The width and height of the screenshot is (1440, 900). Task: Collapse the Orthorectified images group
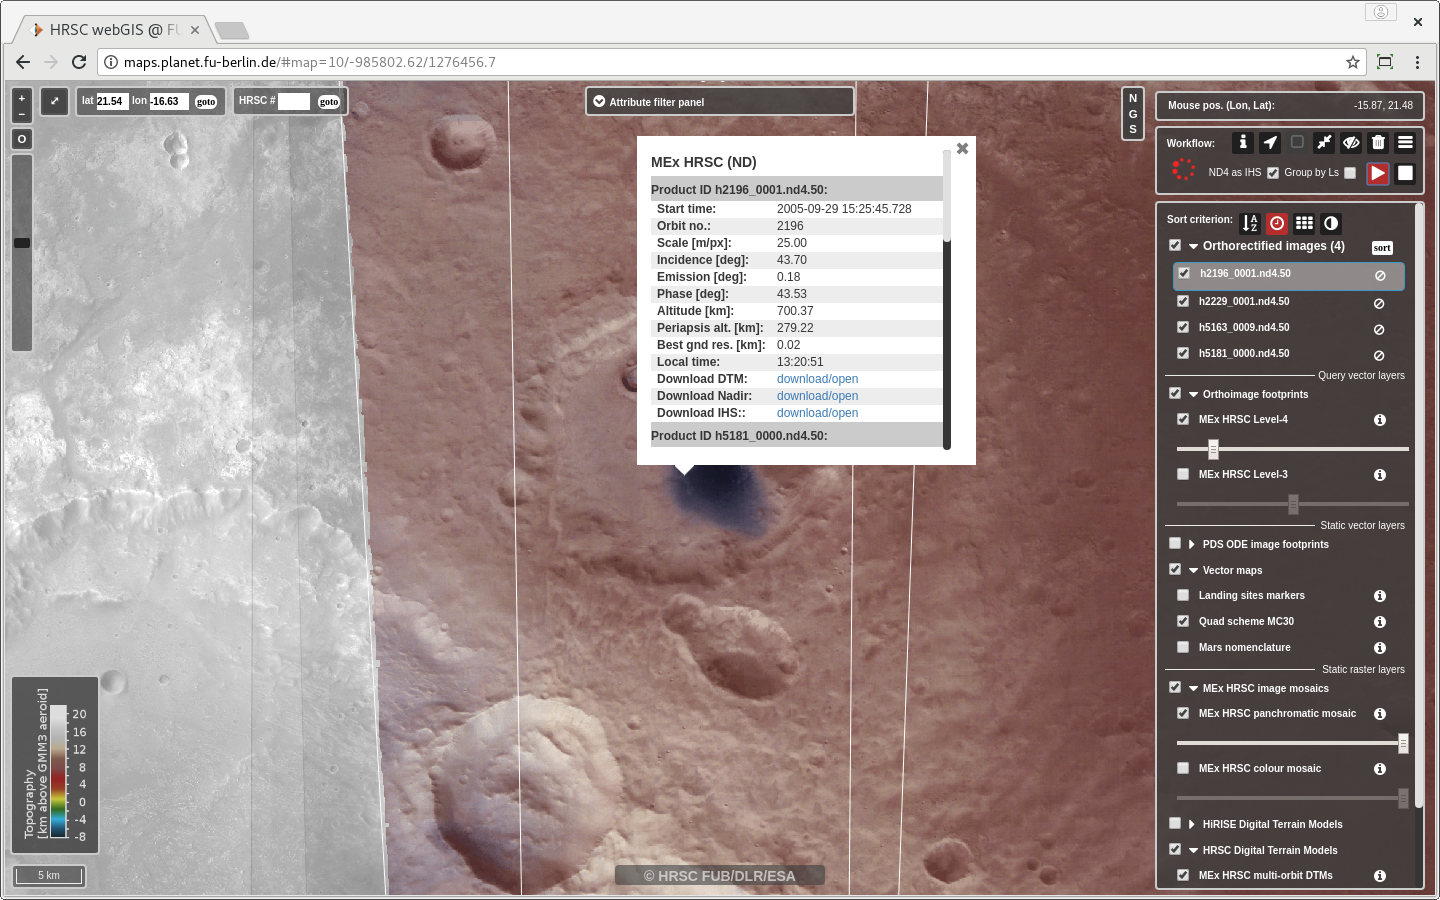coord(1193,246)
